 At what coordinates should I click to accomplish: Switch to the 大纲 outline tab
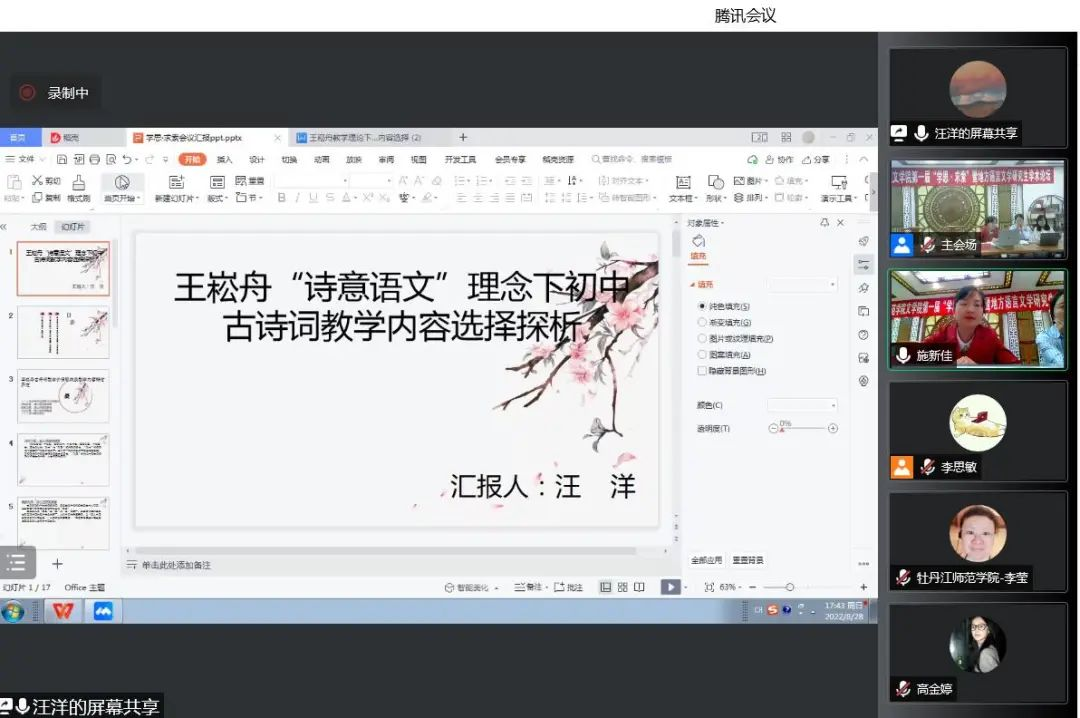38,226
